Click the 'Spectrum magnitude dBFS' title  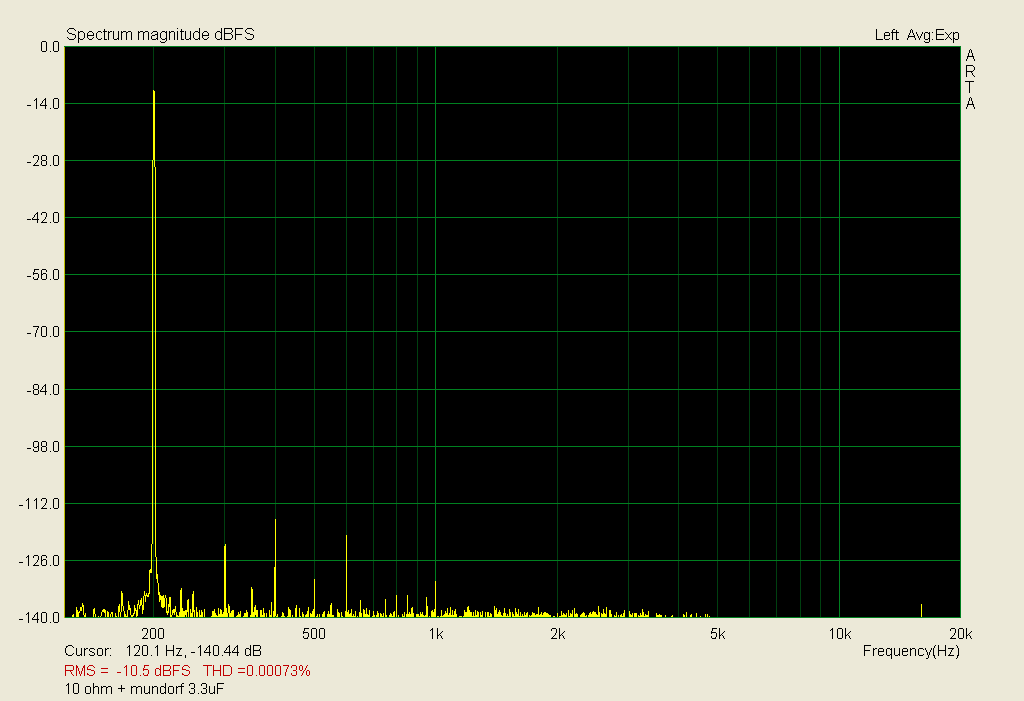pyautogui.click(x=160, y=35)
